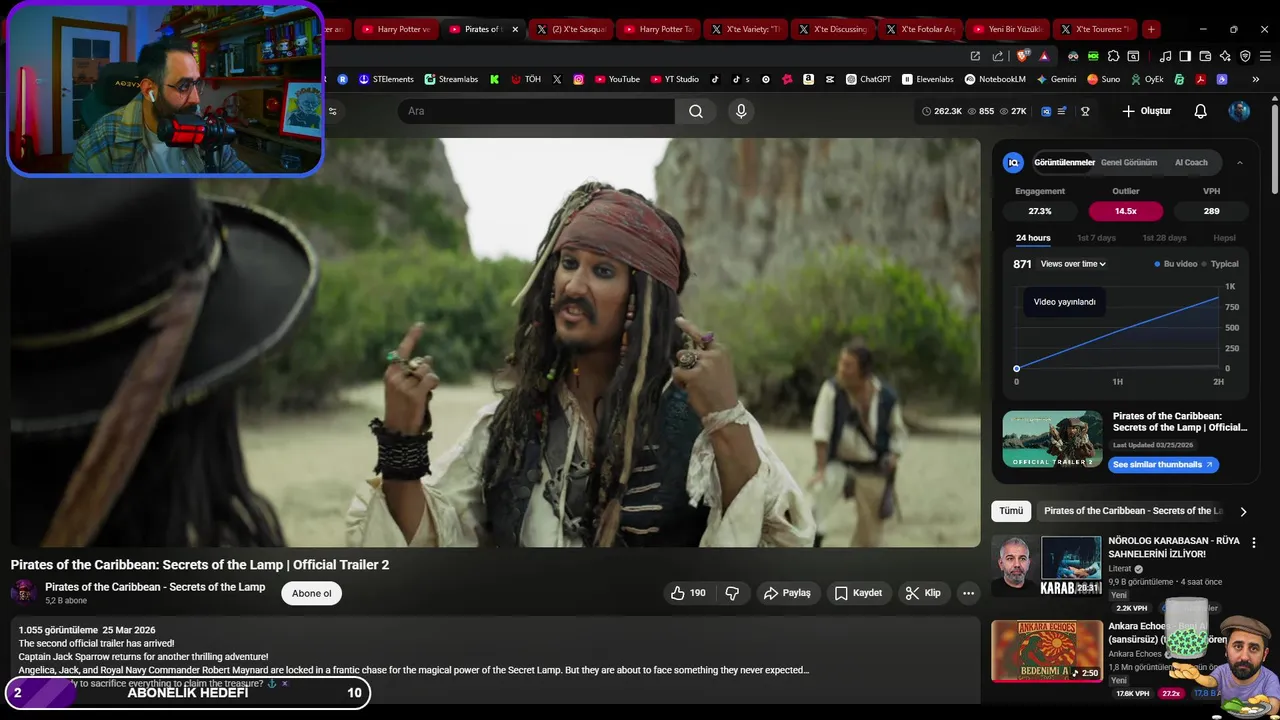Click the Klip clip button
The width and height of the screenshot is (1280, 720).
(923, 593)
